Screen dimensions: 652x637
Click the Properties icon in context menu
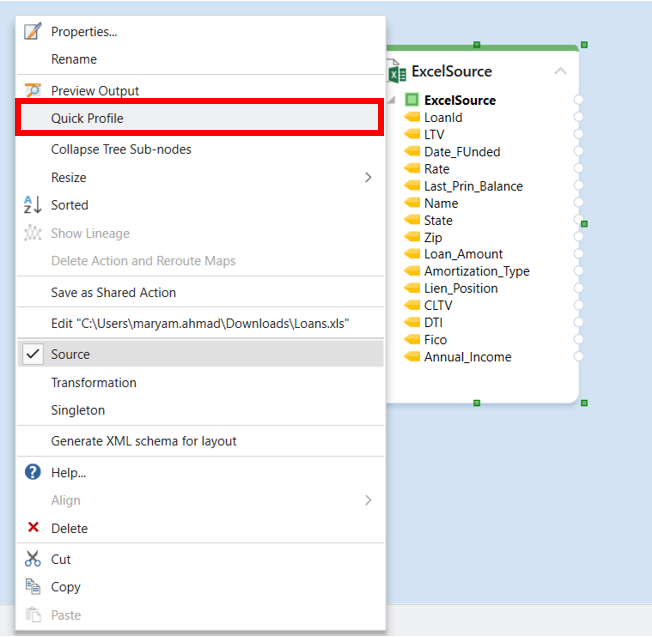pos(32,31)
